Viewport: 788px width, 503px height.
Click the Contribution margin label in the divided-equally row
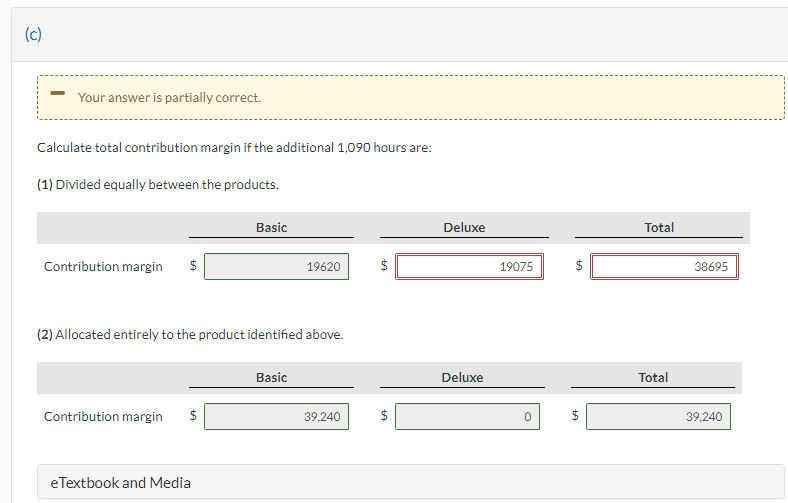[x=103, y=267]
